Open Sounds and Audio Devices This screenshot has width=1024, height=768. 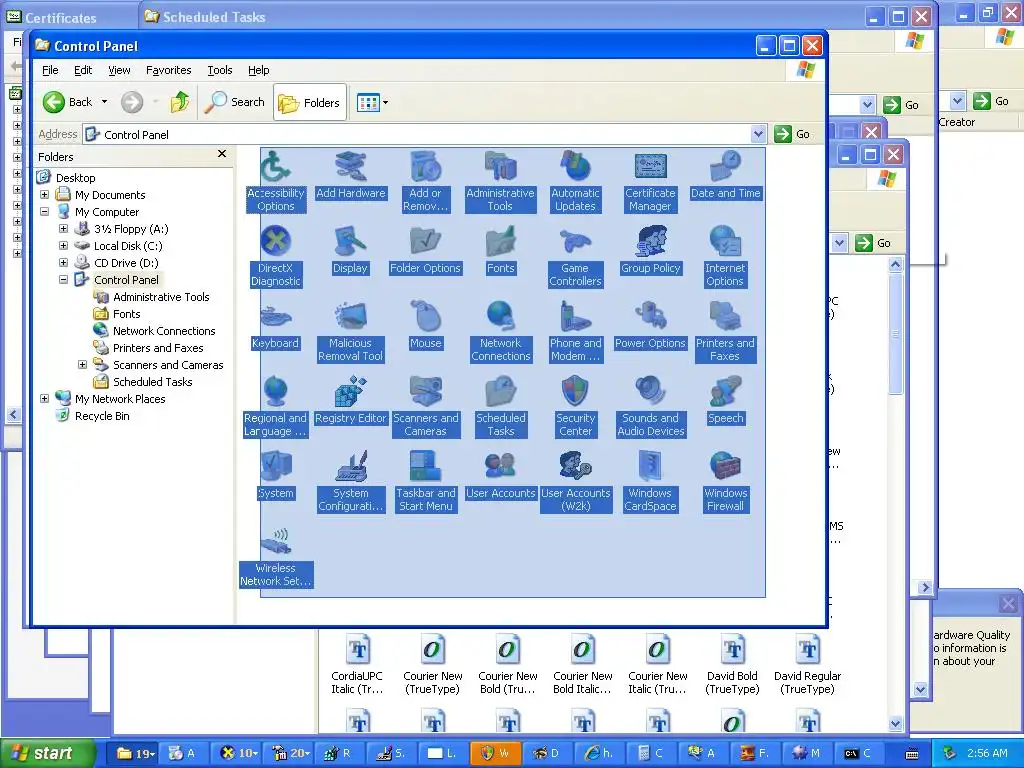tap(650, 407)
